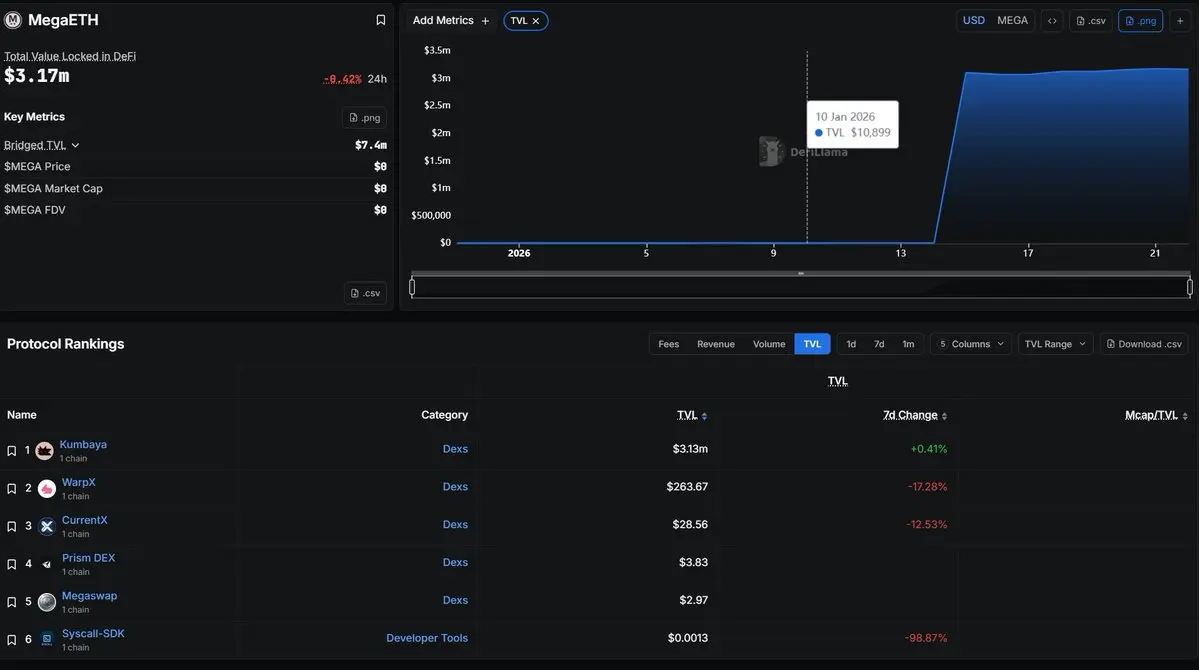Click the $3.13m TVL cell
This screenshot has height=670, width=1199.
(690, 449)
